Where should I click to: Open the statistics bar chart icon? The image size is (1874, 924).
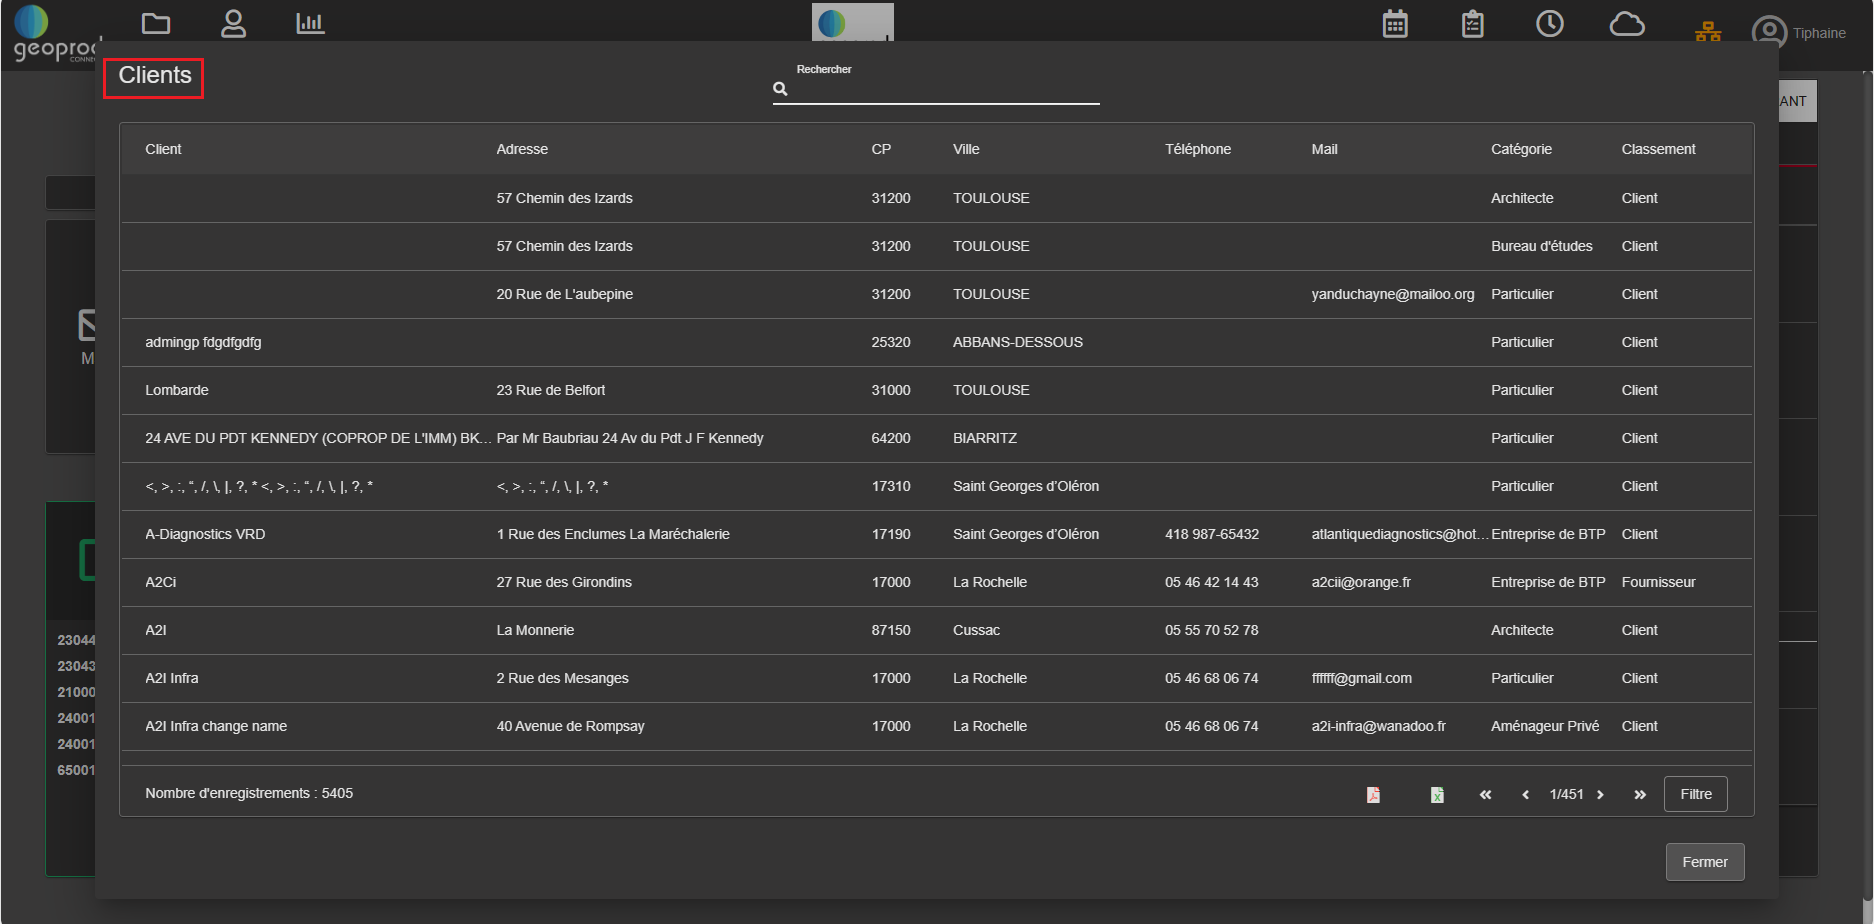[x=310, y=23]
